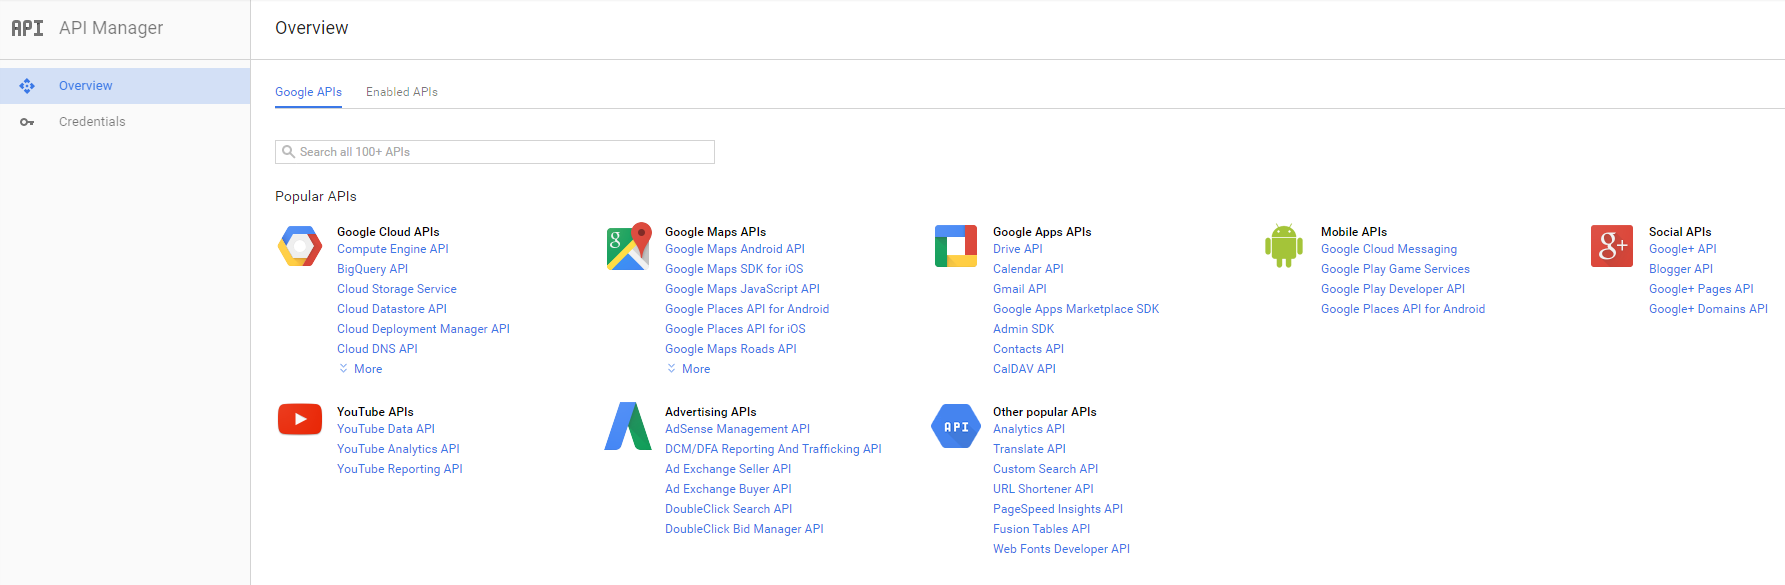Switch to the Enabled APIs tab
This screenshot has width=1785, height=585.
point(402,92)
